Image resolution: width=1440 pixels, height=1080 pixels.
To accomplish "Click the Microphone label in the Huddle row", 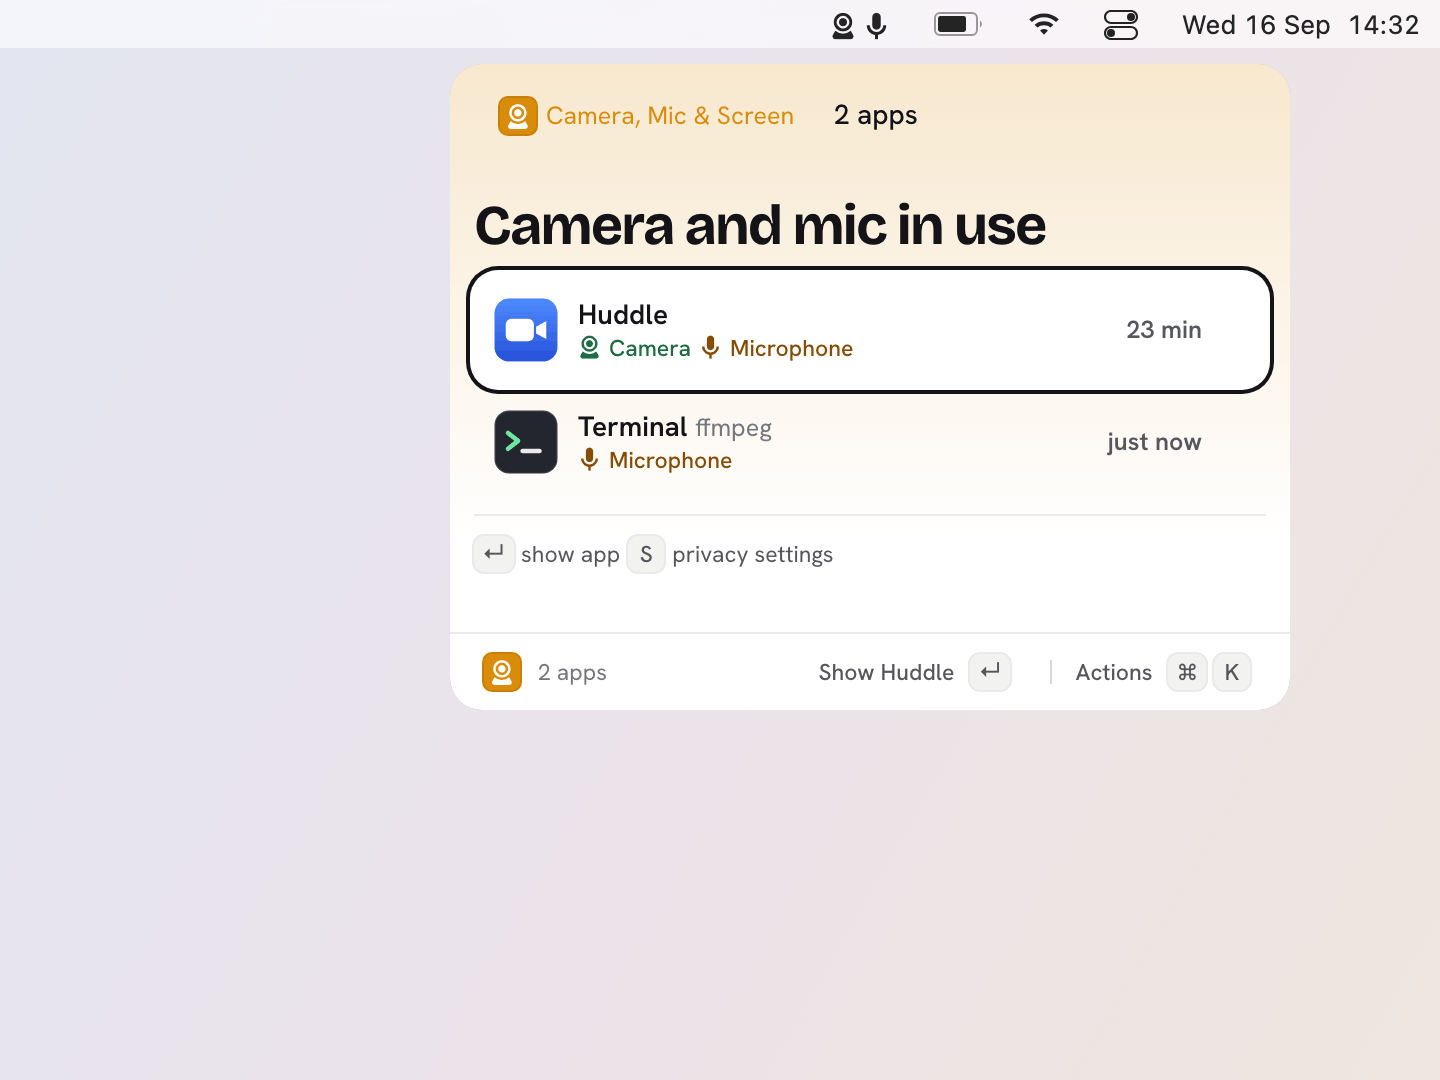I will pos(791,348).
